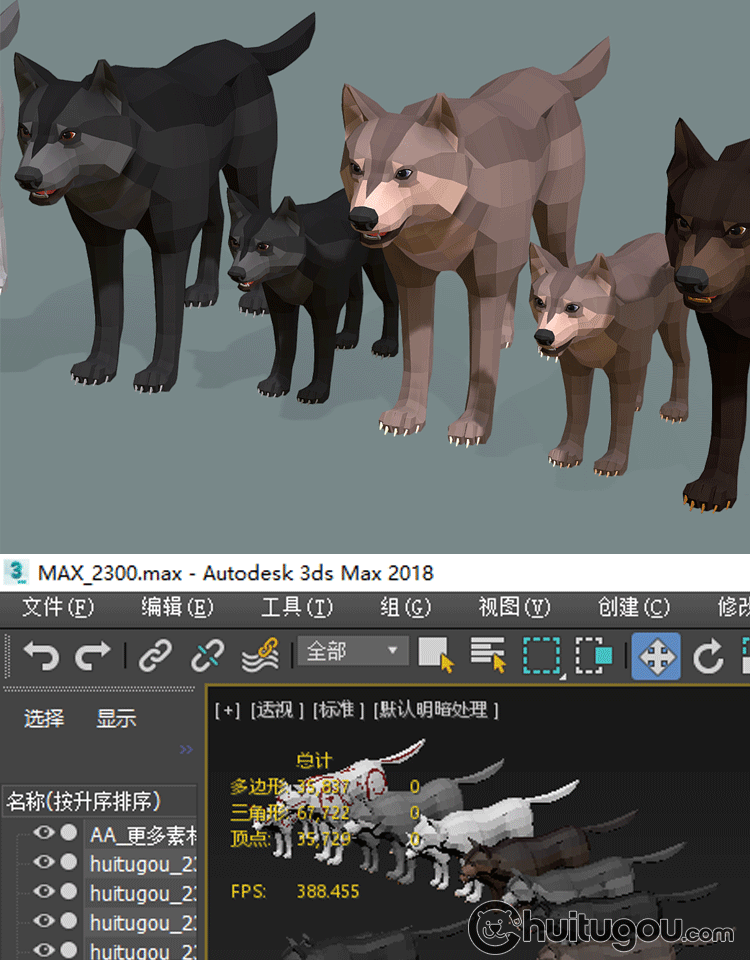Pick the Rectangular Selection Region tool

click(541, 656)
